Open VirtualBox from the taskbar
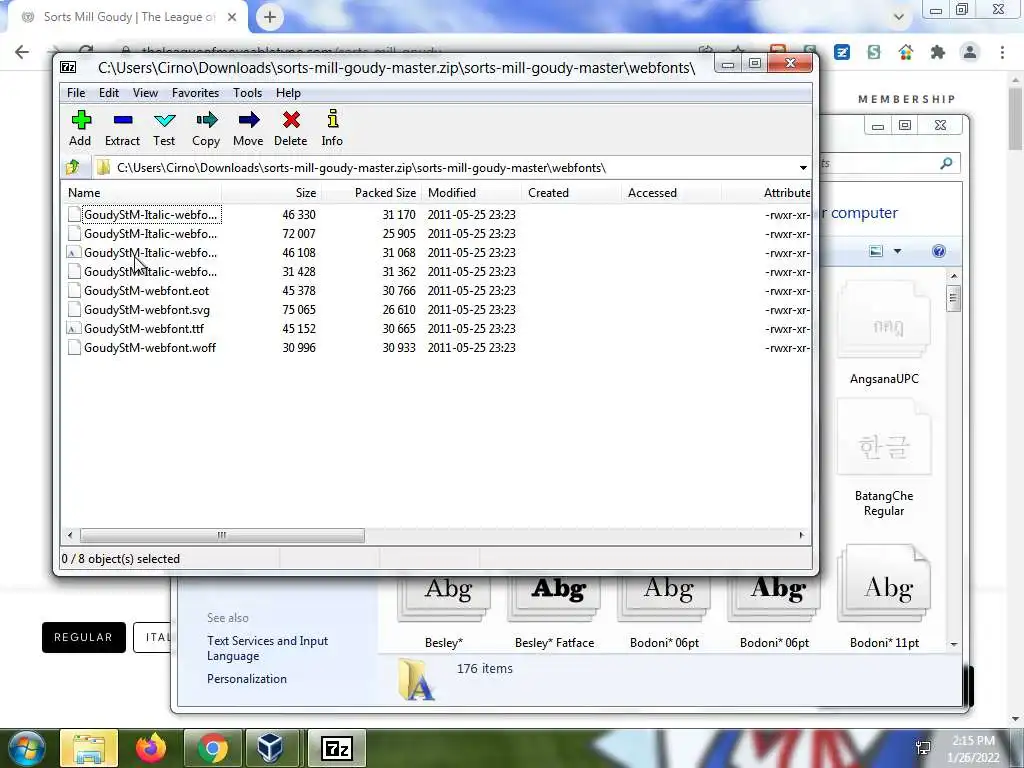 (x=270, y=748)
